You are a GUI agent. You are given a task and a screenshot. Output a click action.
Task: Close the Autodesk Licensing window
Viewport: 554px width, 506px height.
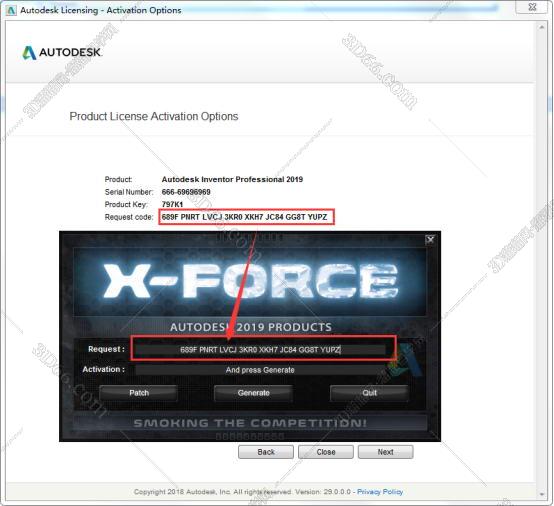pos(533,7)
